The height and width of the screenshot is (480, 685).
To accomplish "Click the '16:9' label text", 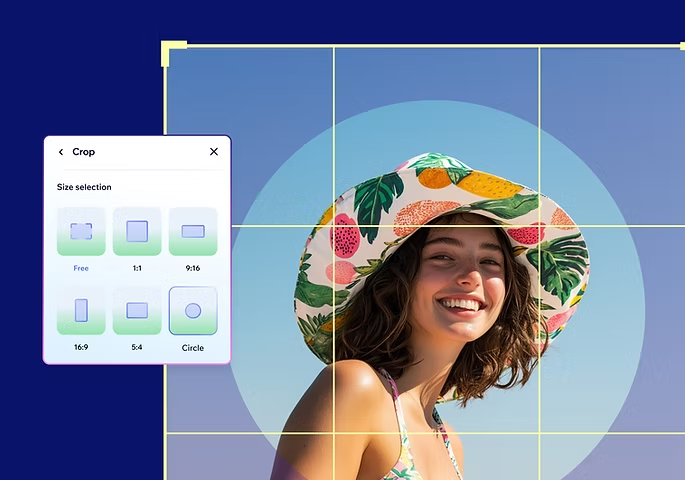I will (81, 347).
